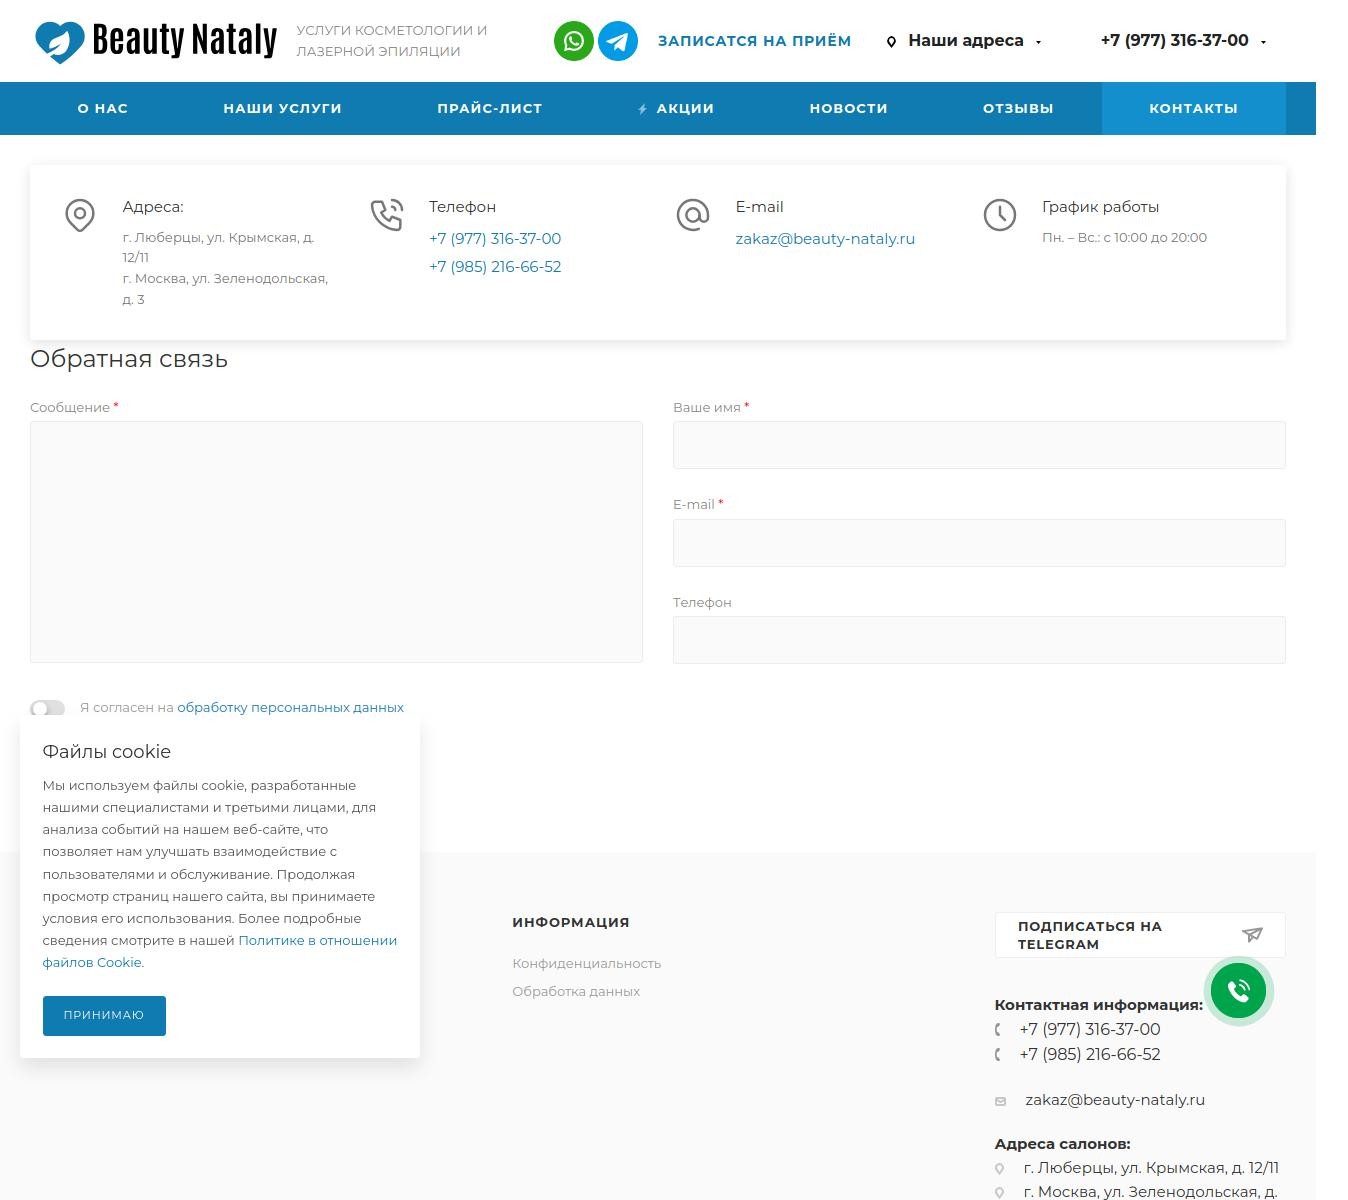Open the Акции menu item
This screenshot has width=1348, height=1200.
pos(684,108)
